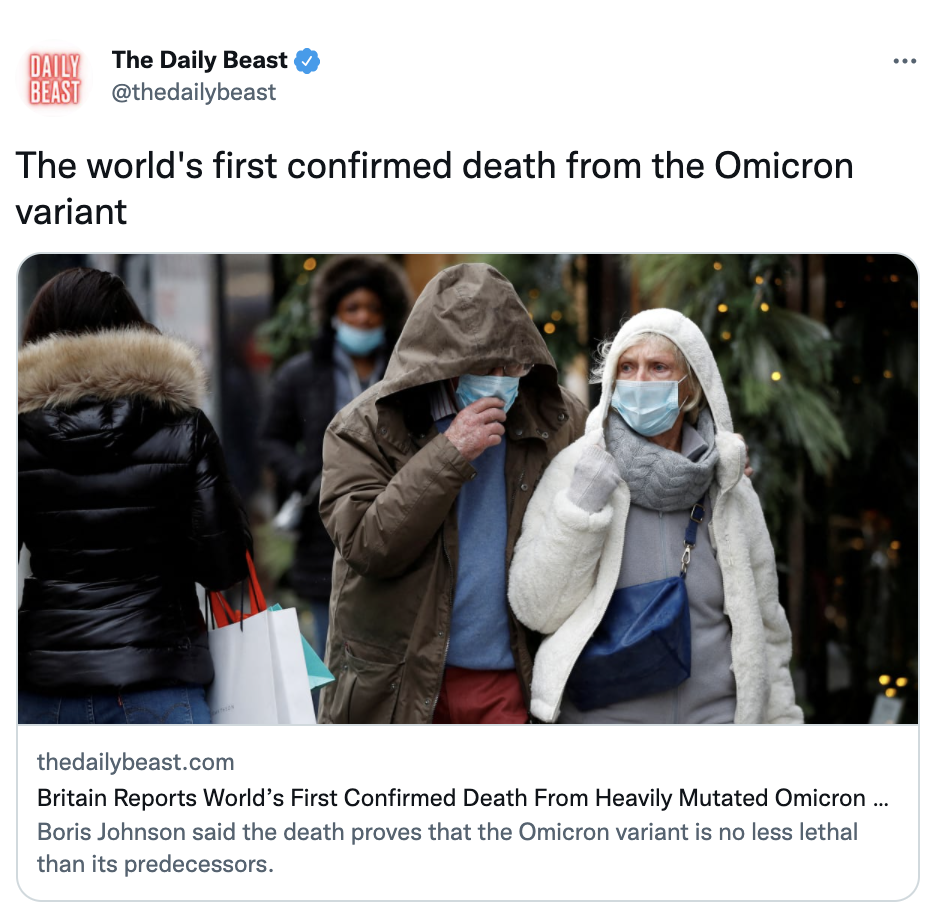Click the word "variant" in the tweet

(71, 212)
